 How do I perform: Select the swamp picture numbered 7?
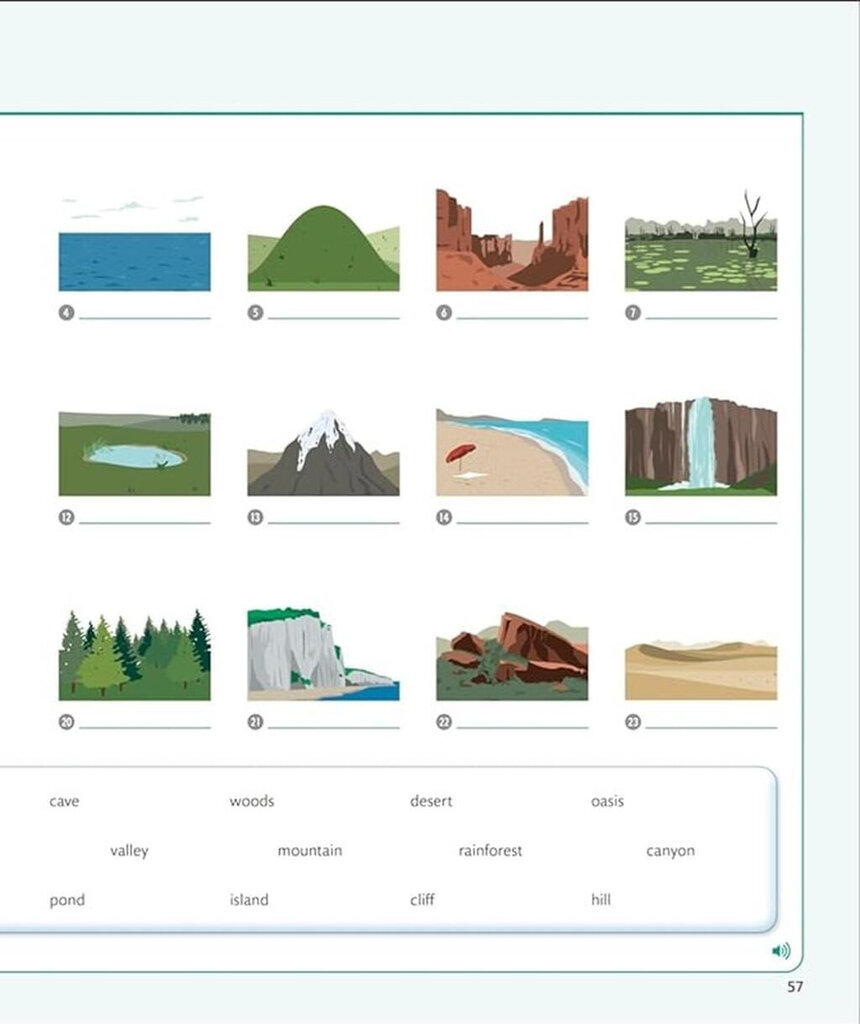coord(701,240)
